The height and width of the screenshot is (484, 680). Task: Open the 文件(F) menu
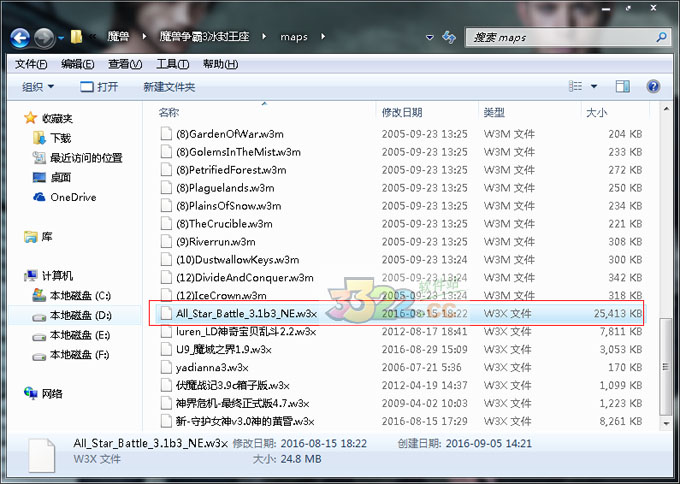click(x=31, y=64)
